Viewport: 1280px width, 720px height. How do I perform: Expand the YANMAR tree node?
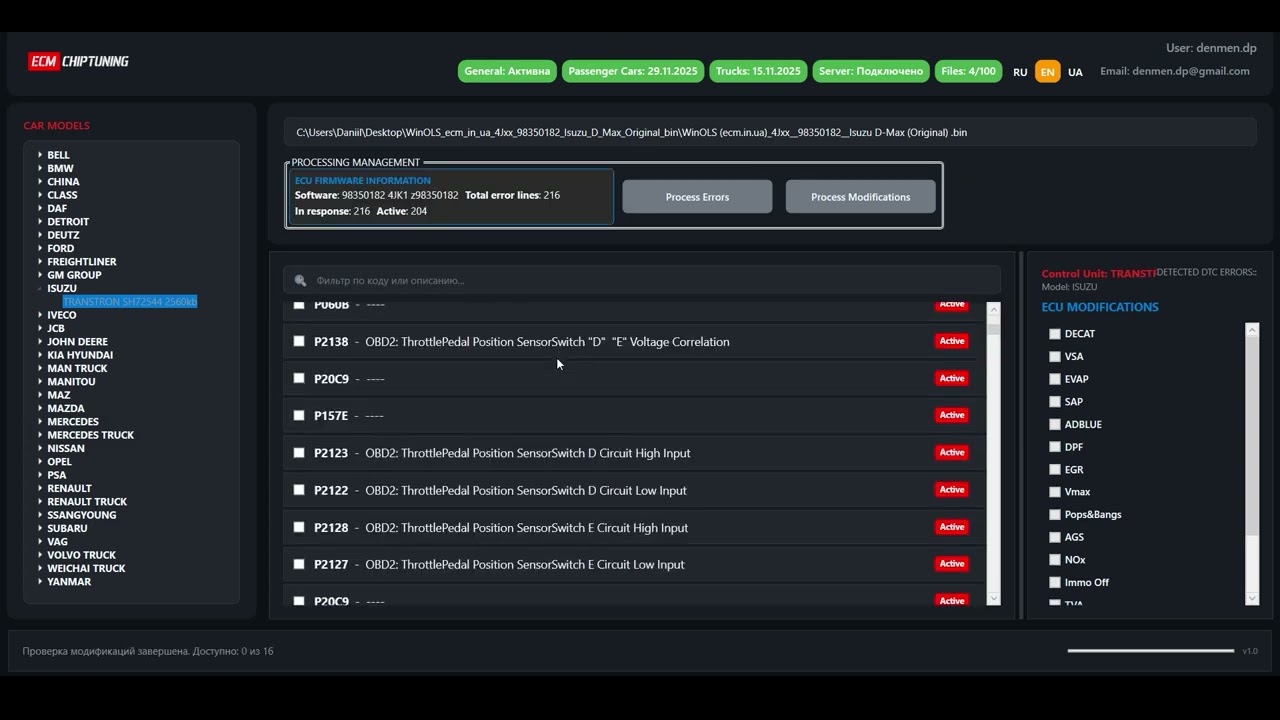(x=40, y=581)
